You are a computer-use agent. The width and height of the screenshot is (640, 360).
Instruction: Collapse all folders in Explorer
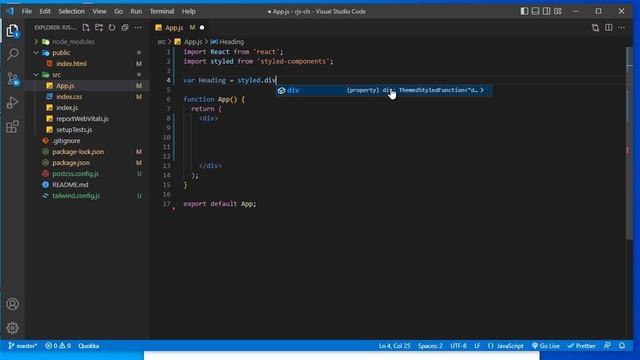(x=125, y=28)
